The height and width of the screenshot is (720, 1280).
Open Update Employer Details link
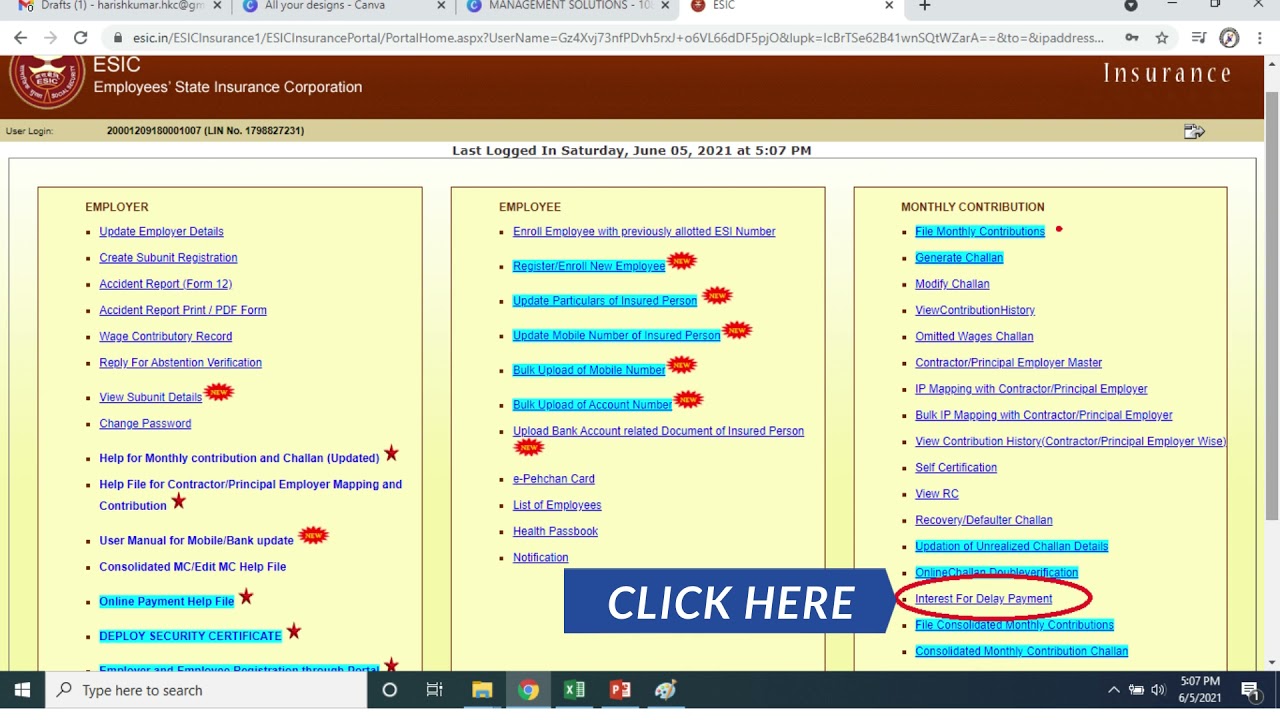tap(161, 232)
